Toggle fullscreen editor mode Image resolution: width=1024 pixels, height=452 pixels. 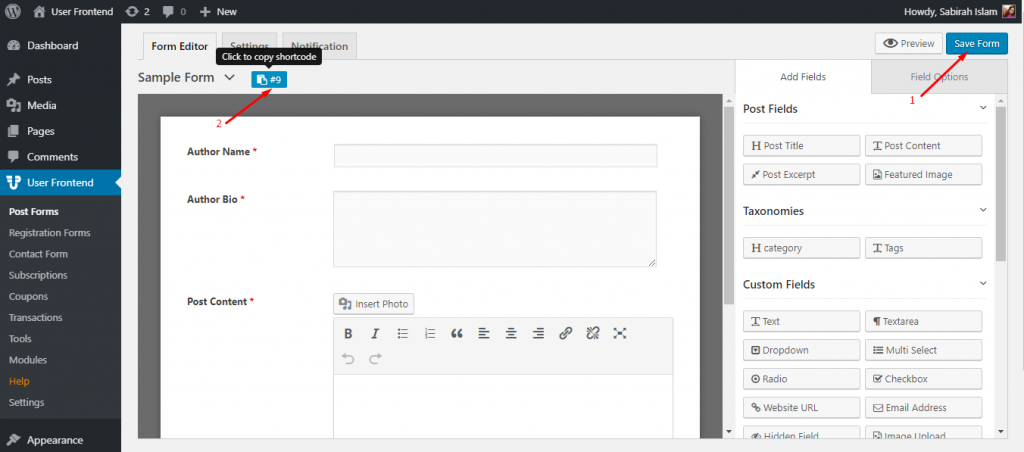(620, 334)
